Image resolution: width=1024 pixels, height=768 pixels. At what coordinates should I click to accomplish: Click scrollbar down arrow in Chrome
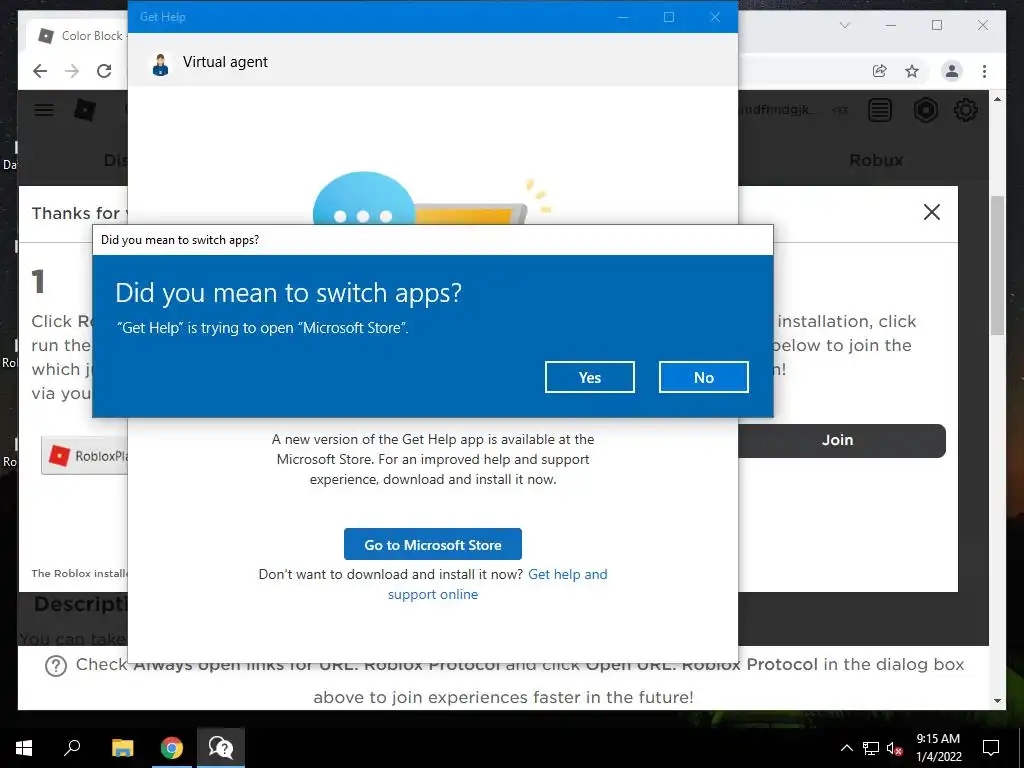pyautogui.click(x=997, y=701)
